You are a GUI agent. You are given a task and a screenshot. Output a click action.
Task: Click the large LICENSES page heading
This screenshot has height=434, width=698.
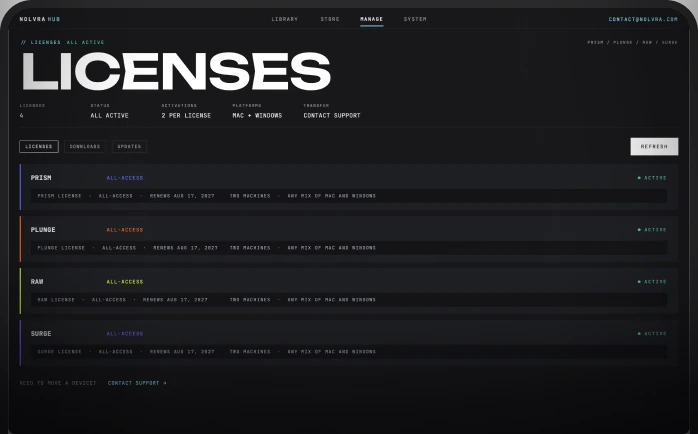coord(176,71)
